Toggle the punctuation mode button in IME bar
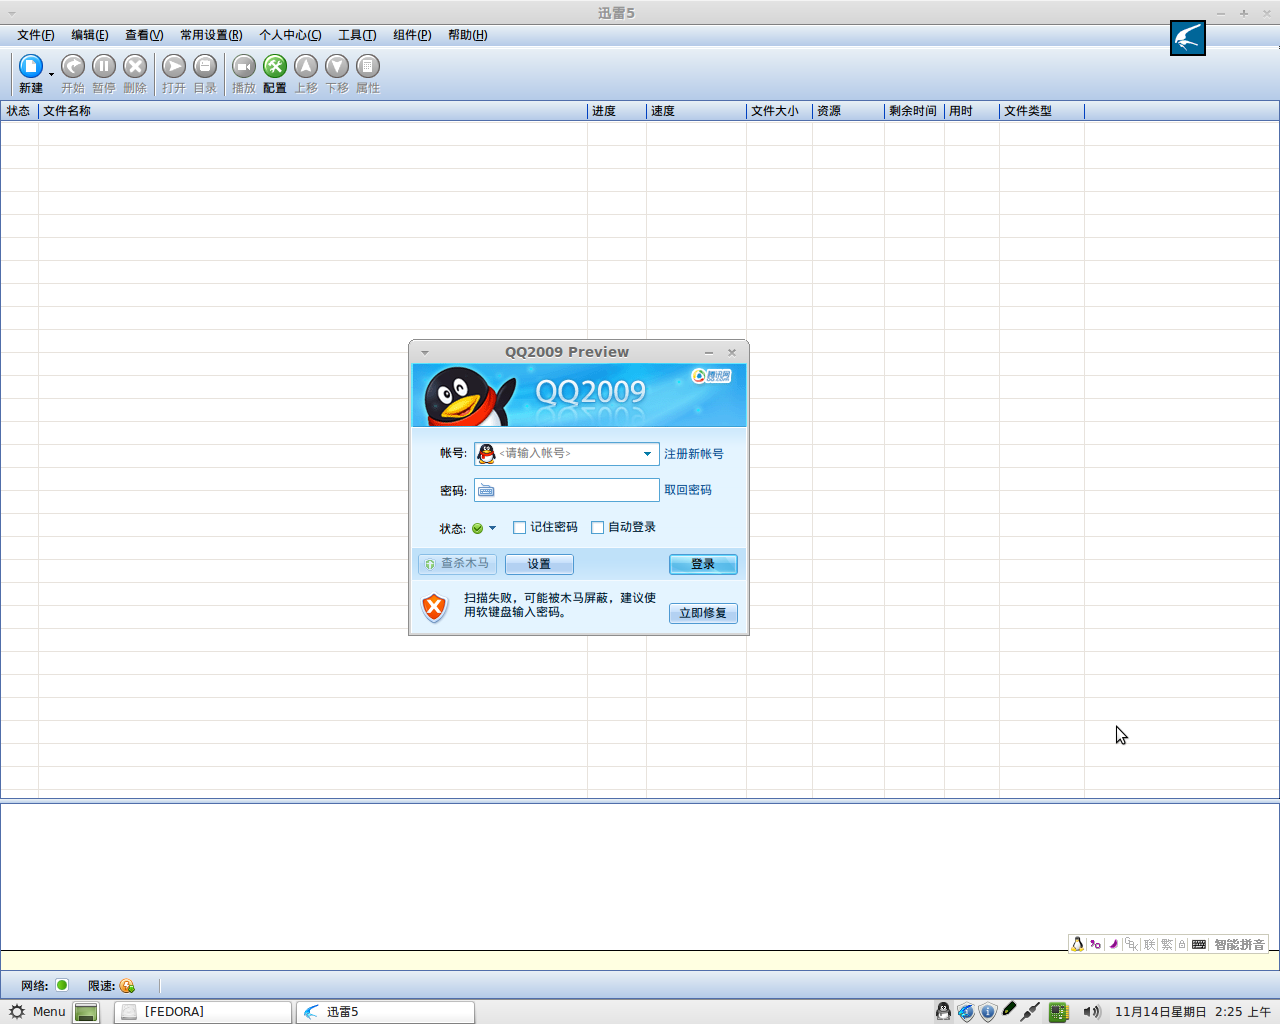The height and width of the screenshot is (1024, 1280). point(1095,944)
